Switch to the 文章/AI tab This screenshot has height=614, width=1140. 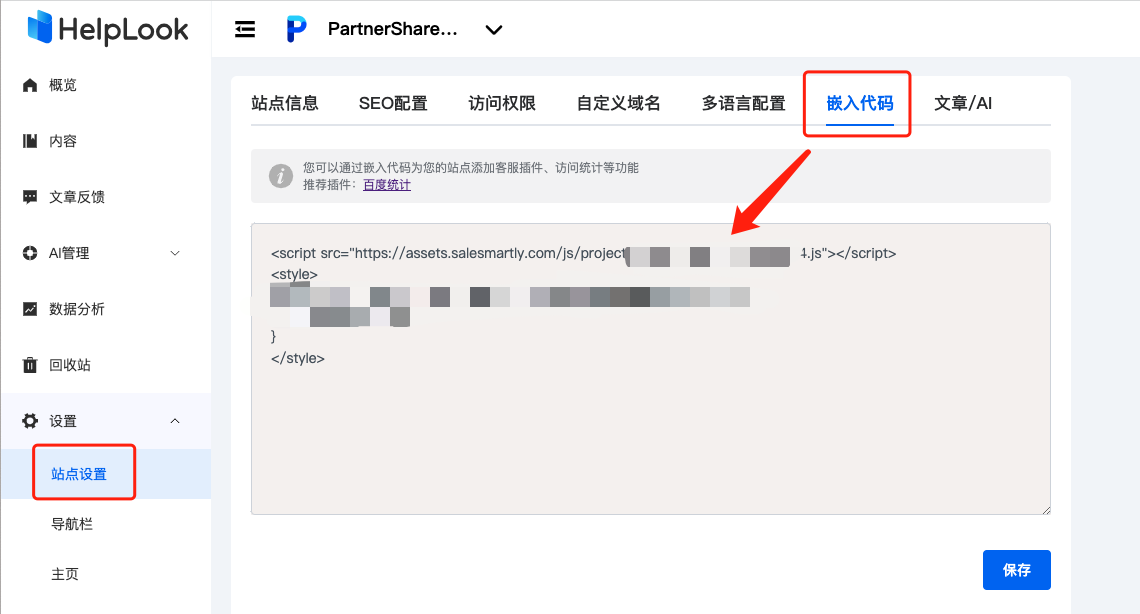pos(963,103)
